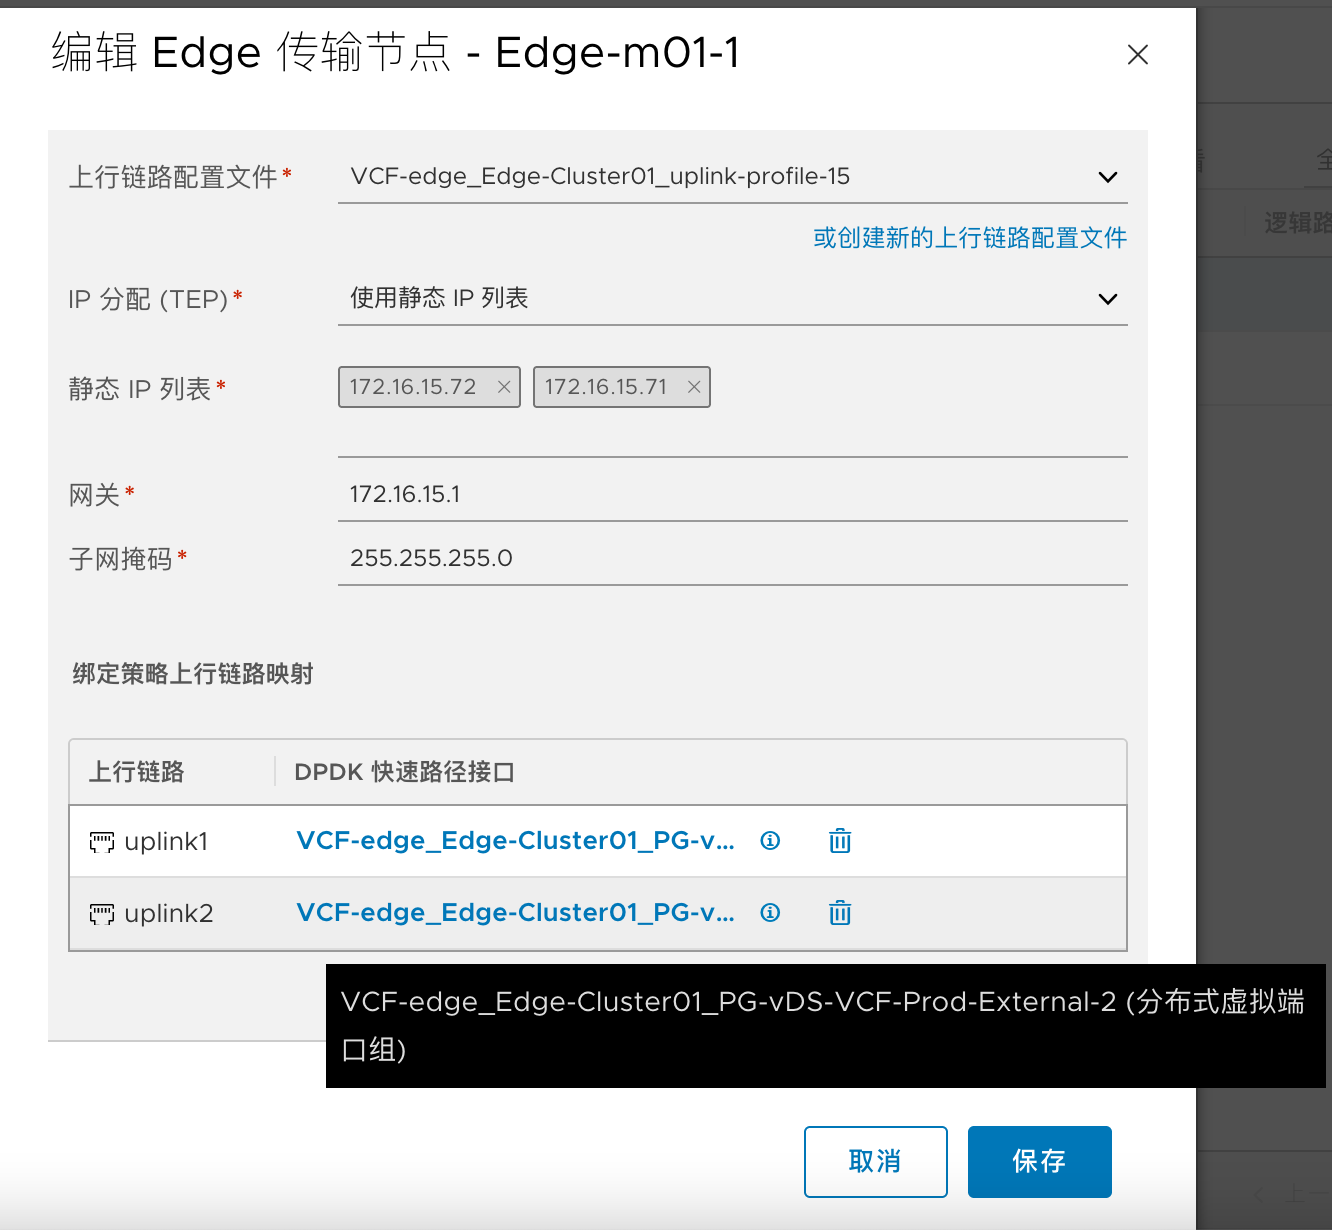Image resolution: width=1332 pixels, height=1230 pixels.
Task: Click the static IP list input line
Action: (x=732, y=436)
